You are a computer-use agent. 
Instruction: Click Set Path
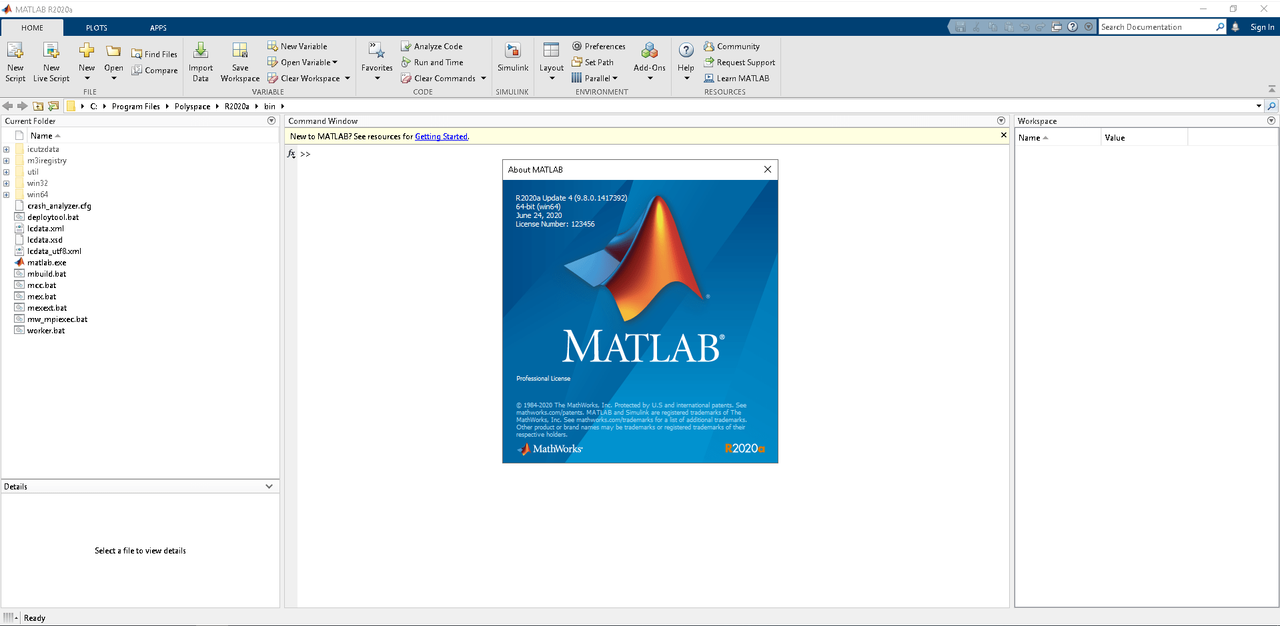(x=592, y=62)
